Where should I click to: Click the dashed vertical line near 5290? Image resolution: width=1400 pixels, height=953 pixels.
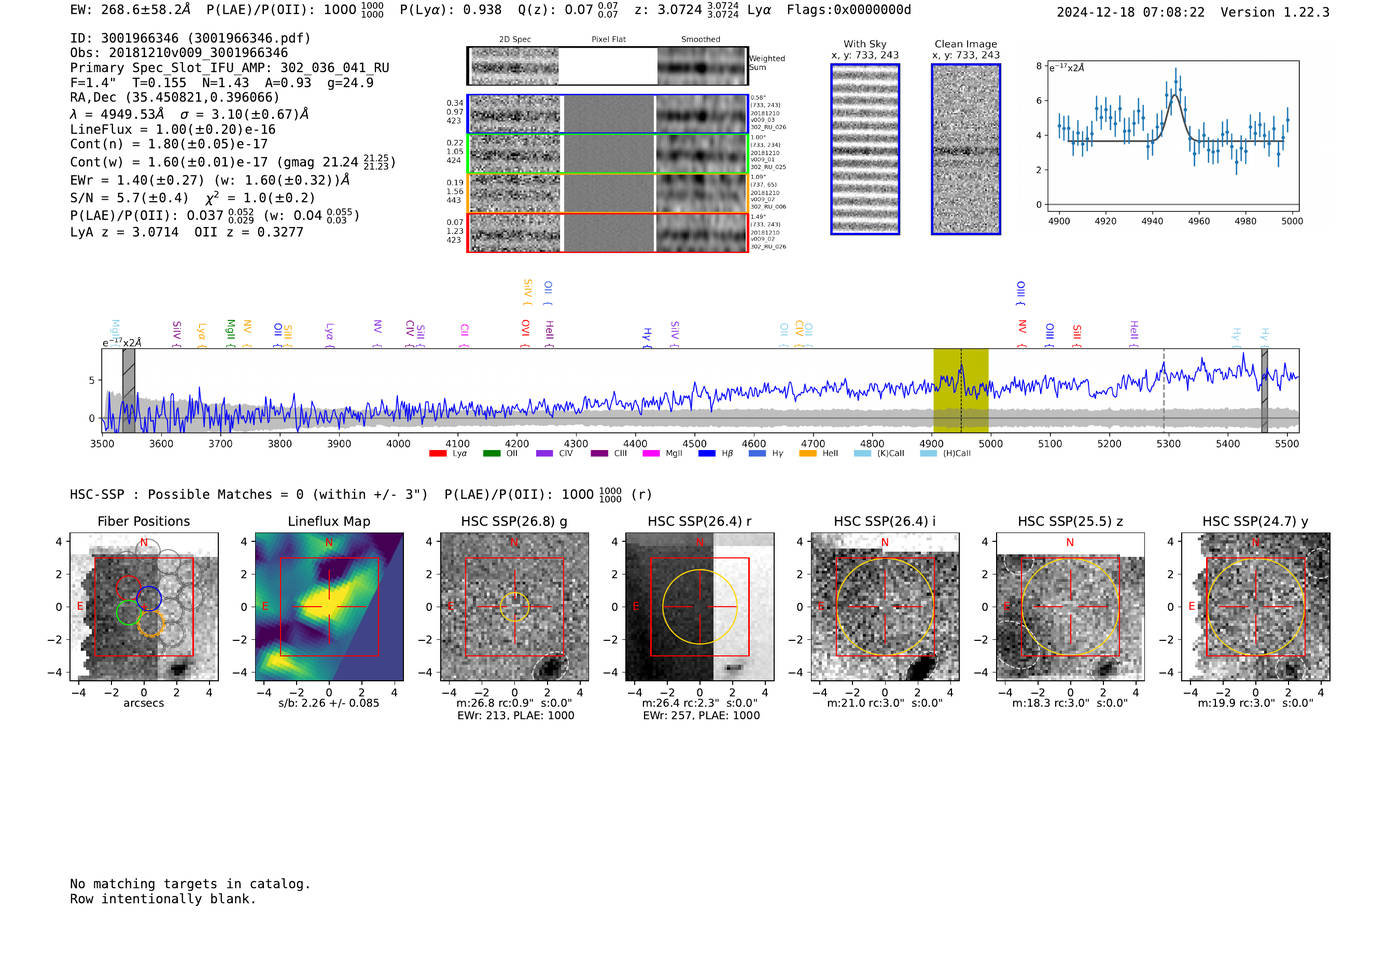(1163, 390)
